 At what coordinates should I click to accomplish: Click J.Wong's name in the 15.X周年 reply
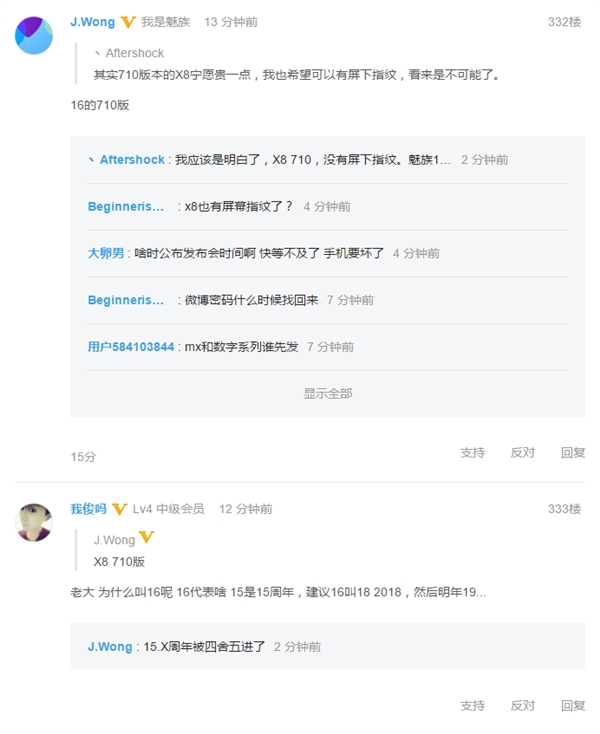pyautogui.click(x=110, y=647)
